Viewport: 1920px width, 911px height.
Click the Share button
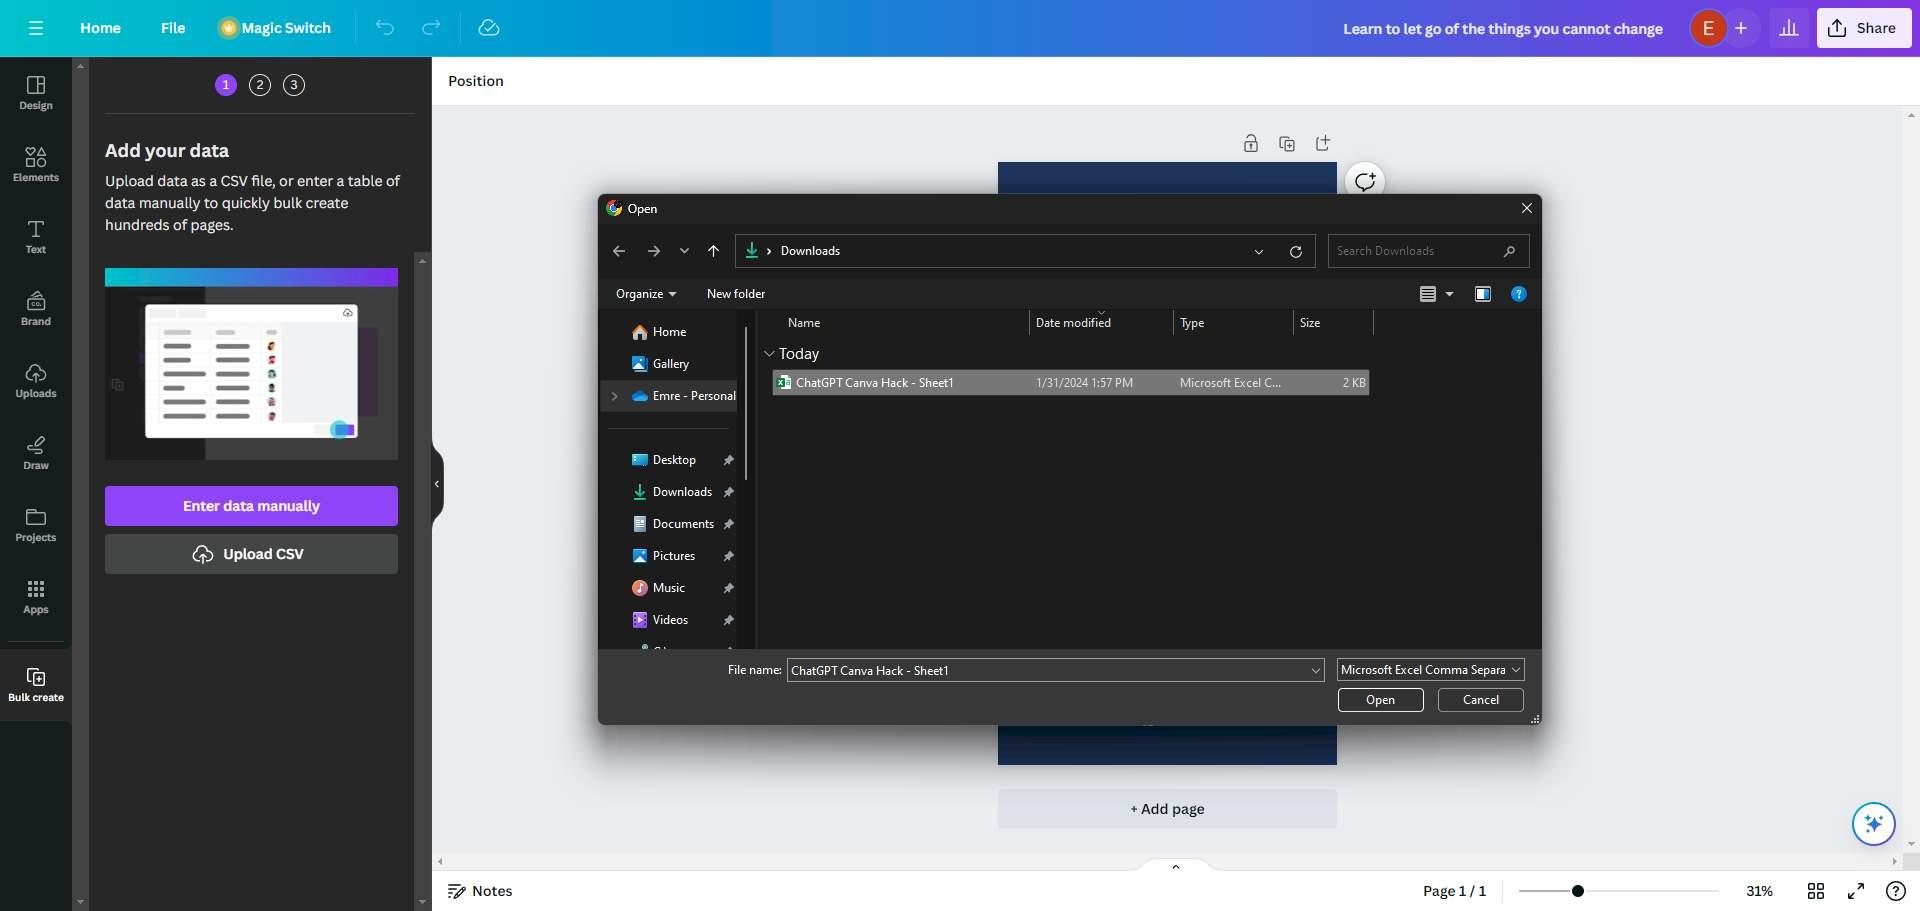[1864, 28]
